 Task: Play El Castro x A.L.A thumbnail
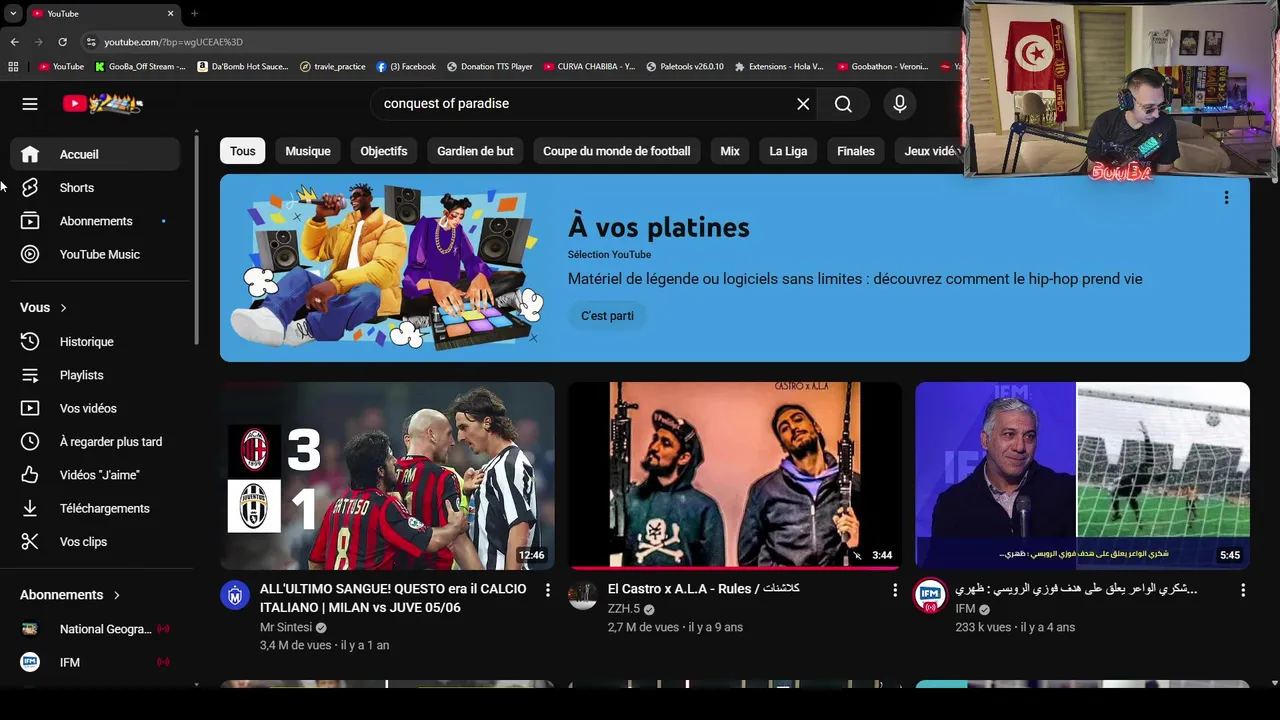click(x=735, y=476)
